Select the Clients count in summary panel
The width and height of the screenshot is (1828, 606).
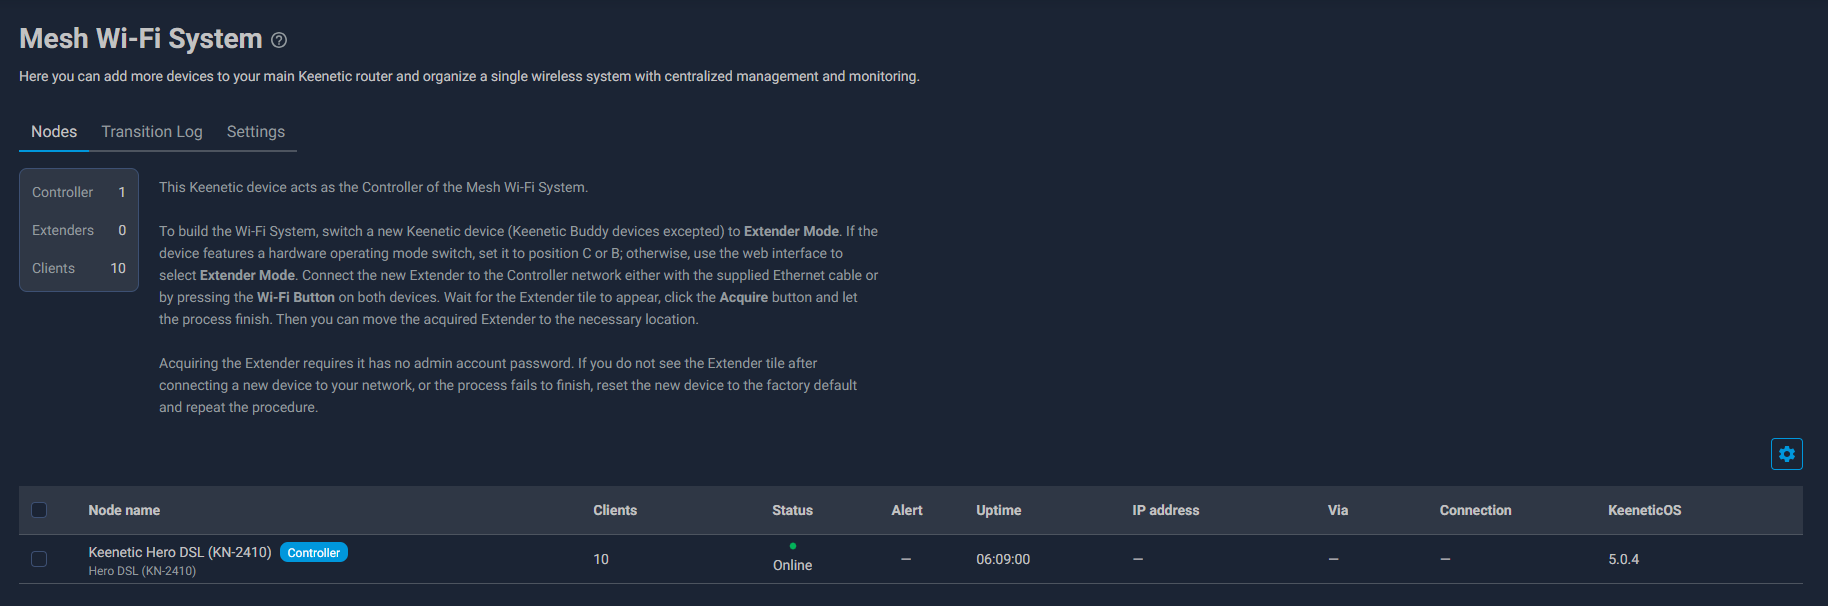click(x=79, y=268)
